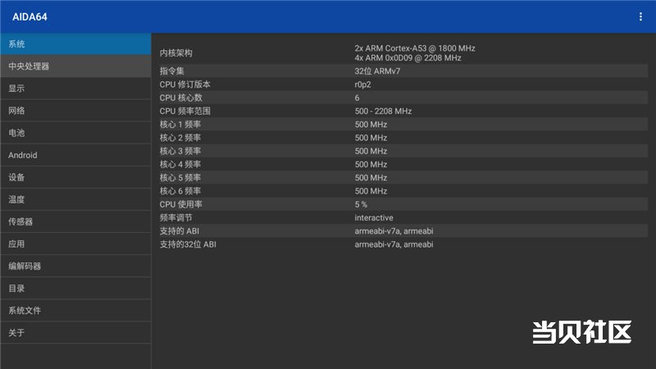The image size is (656, 369).
Task: Select the 系统 sidebar item
Action: point(76,44)
